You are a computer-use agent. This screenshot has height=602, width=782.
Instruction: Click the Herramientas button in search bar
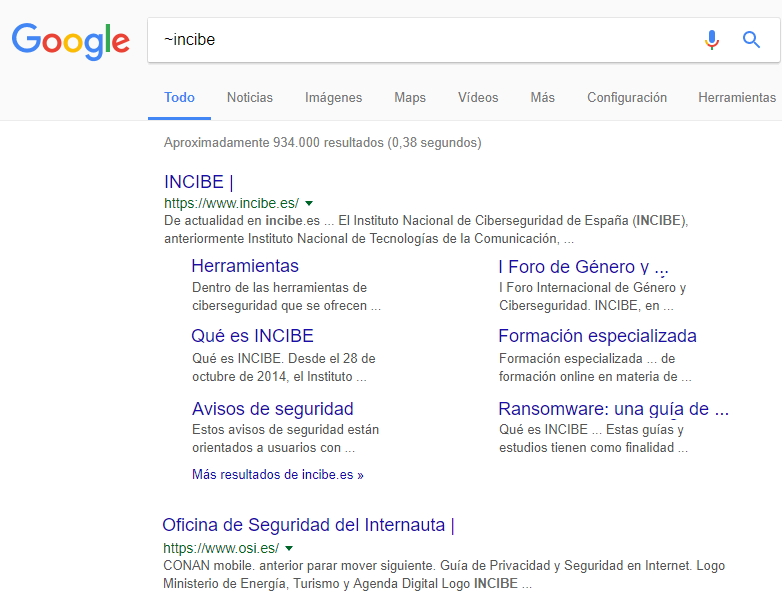click(737, 97)
